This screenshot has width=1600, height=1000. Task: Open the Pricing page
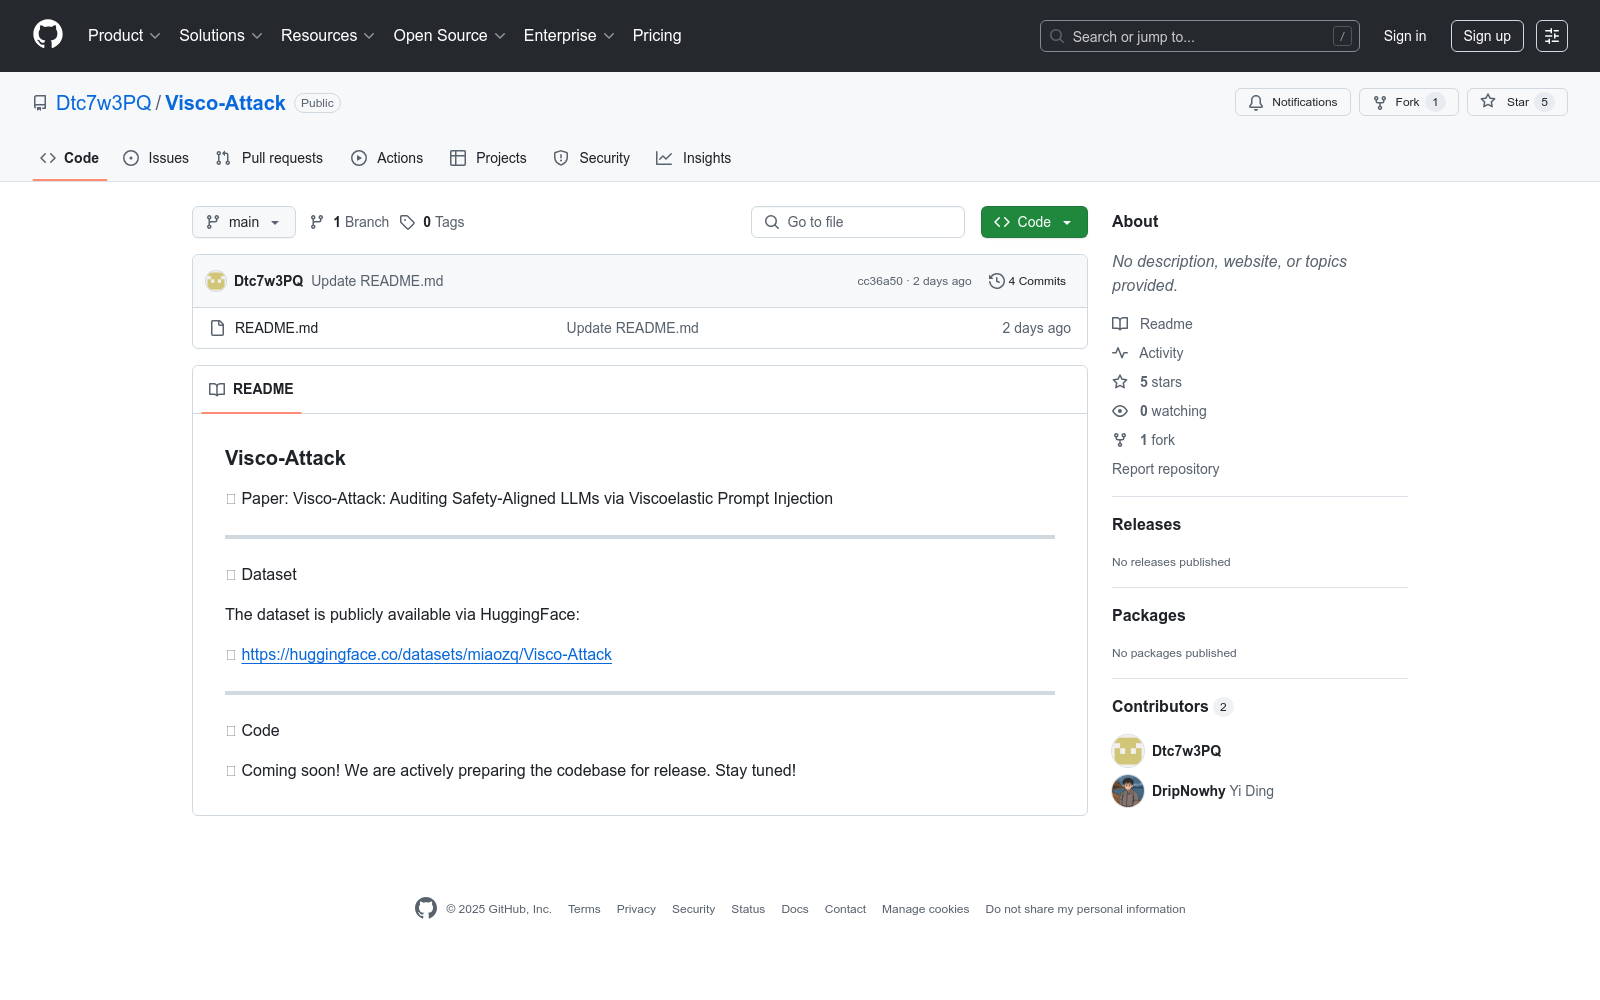coord(657,36)
